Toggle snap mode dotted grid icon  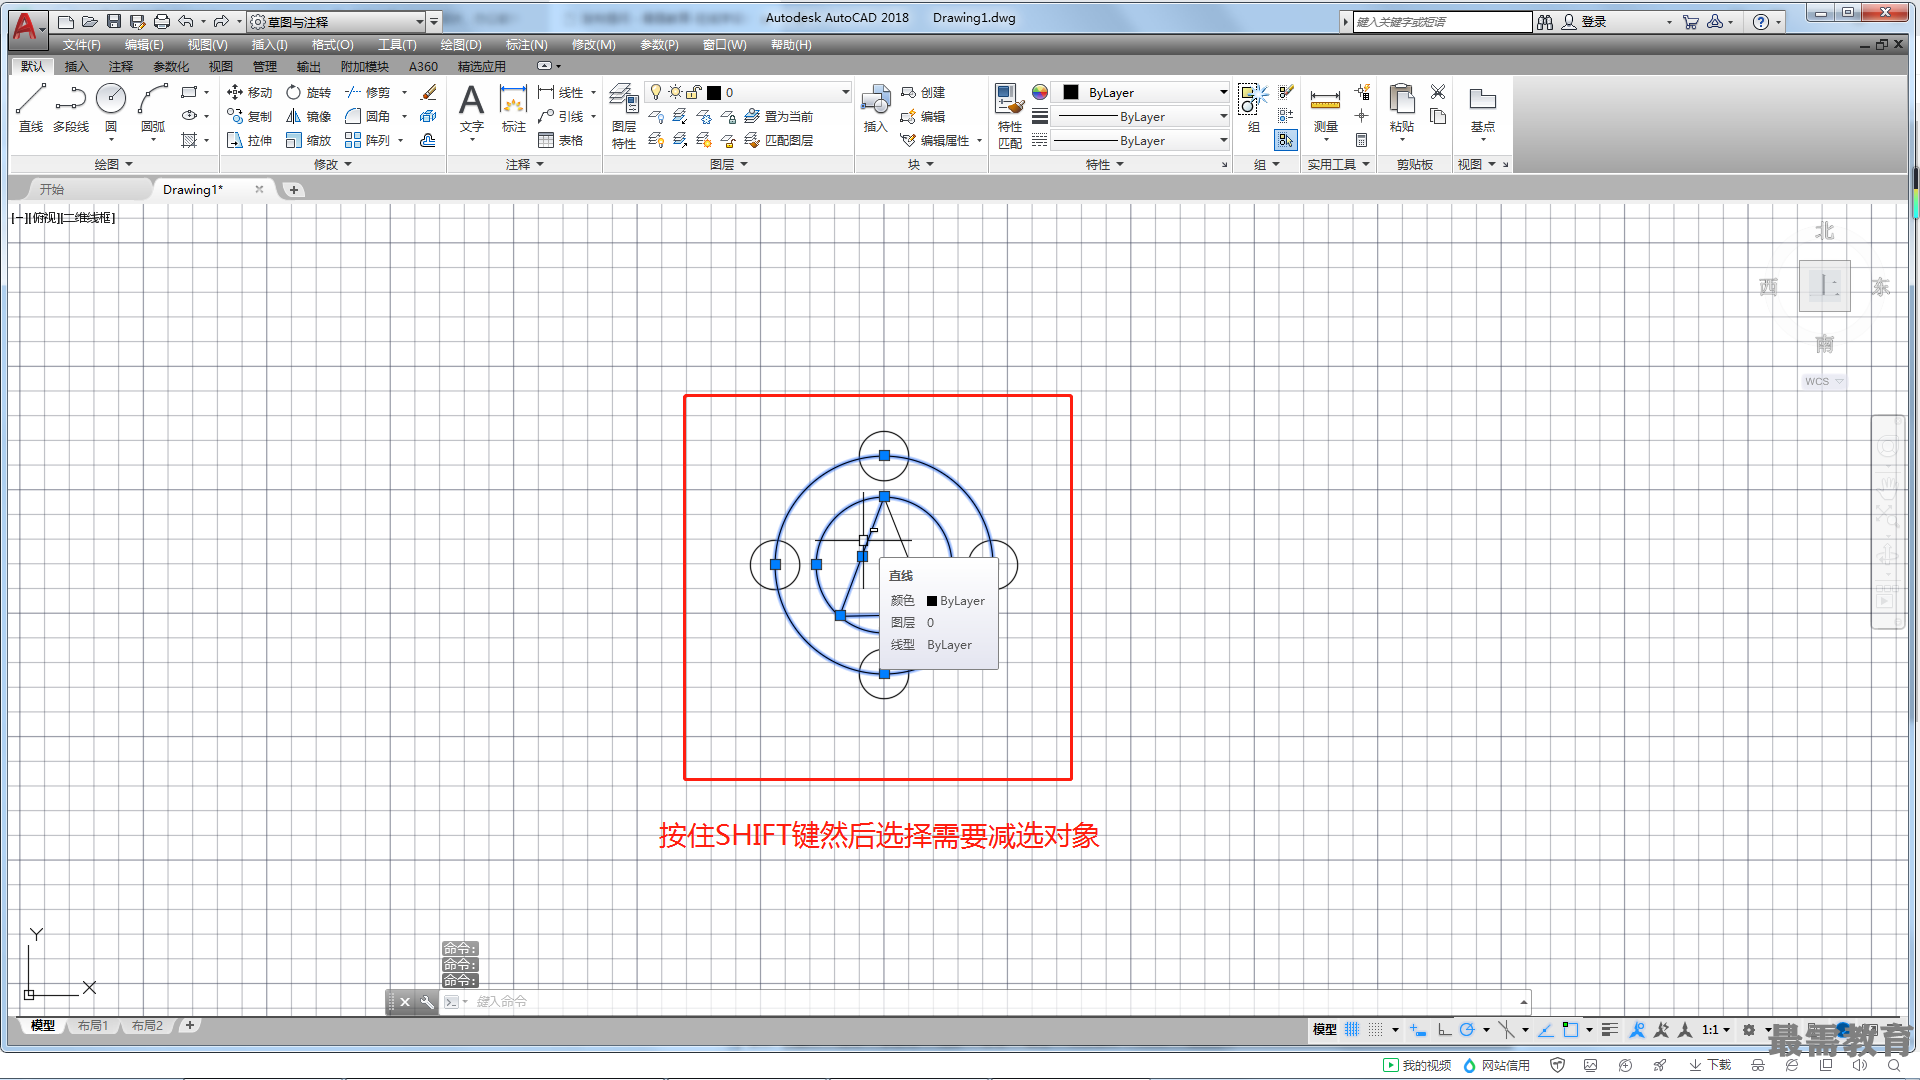click(x=1376, y=1029)
